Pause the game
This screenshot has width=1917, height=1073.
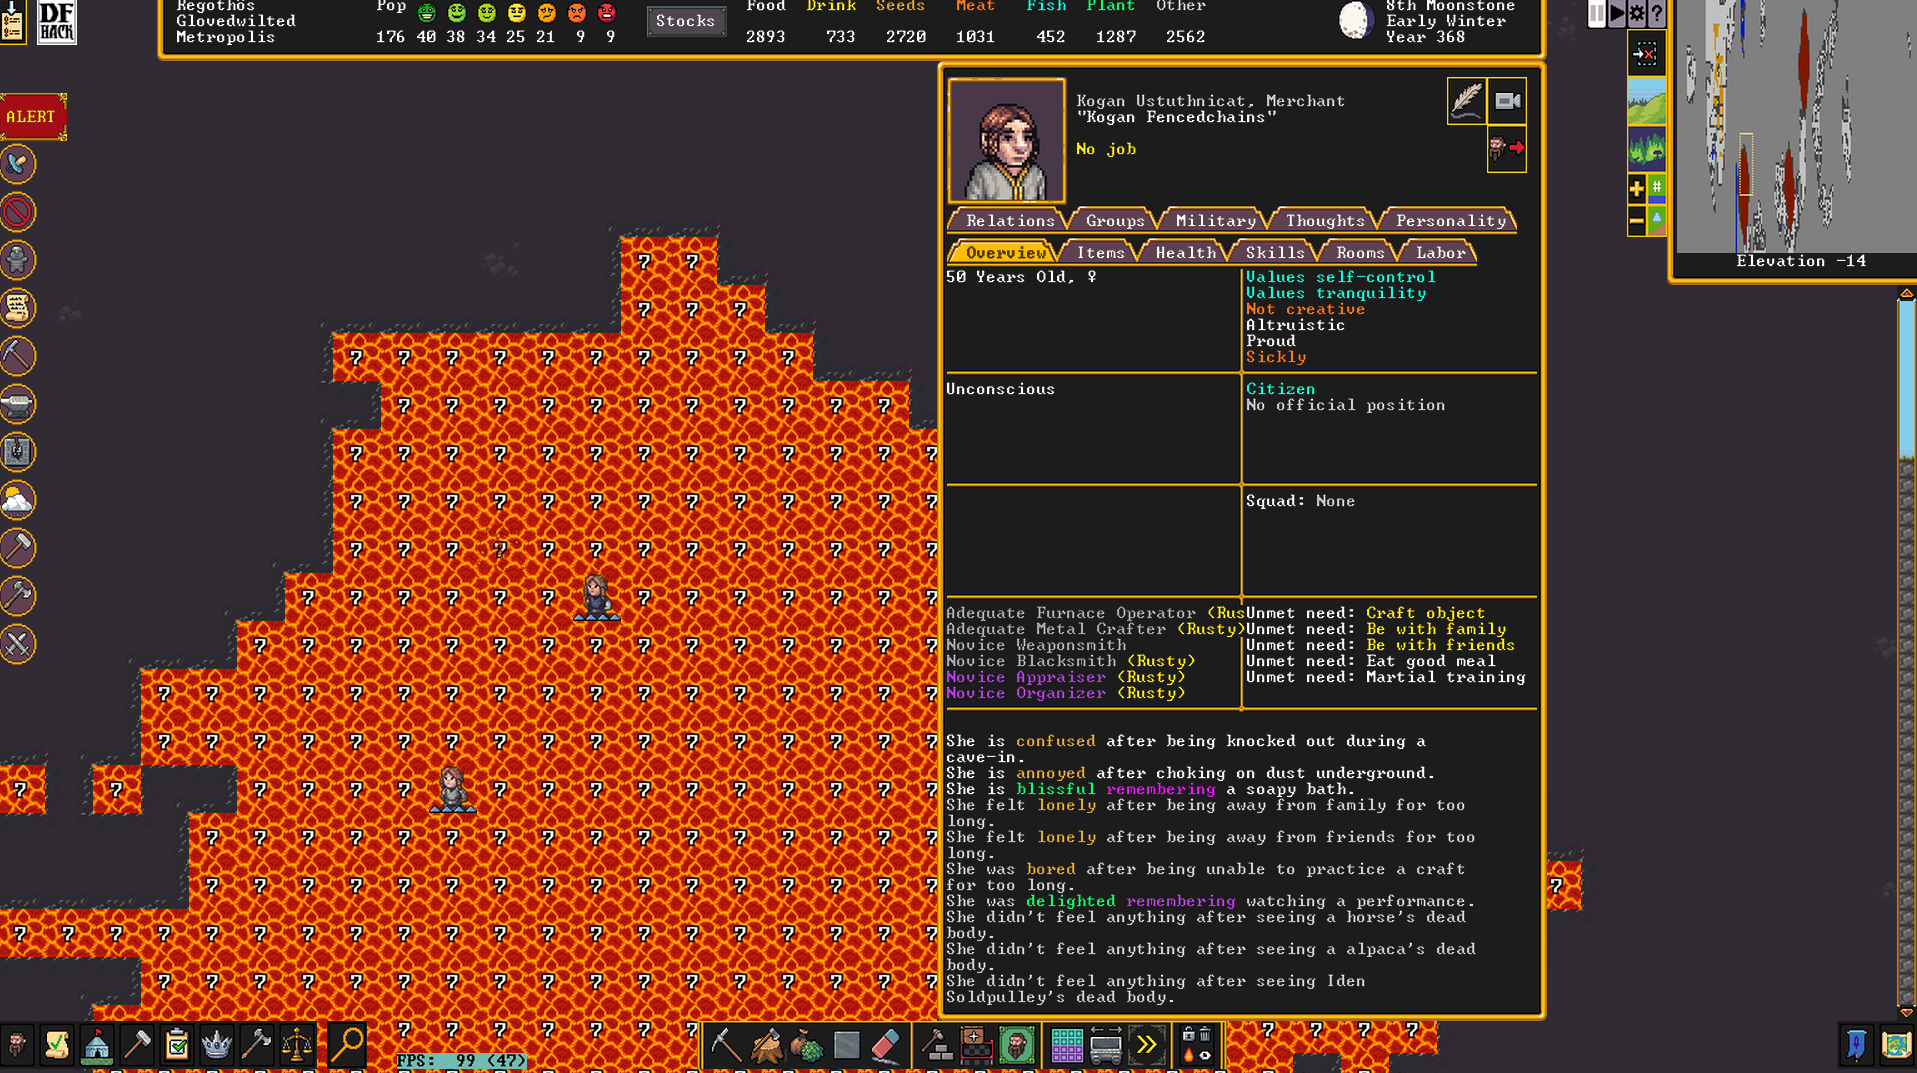(1596, 14)
